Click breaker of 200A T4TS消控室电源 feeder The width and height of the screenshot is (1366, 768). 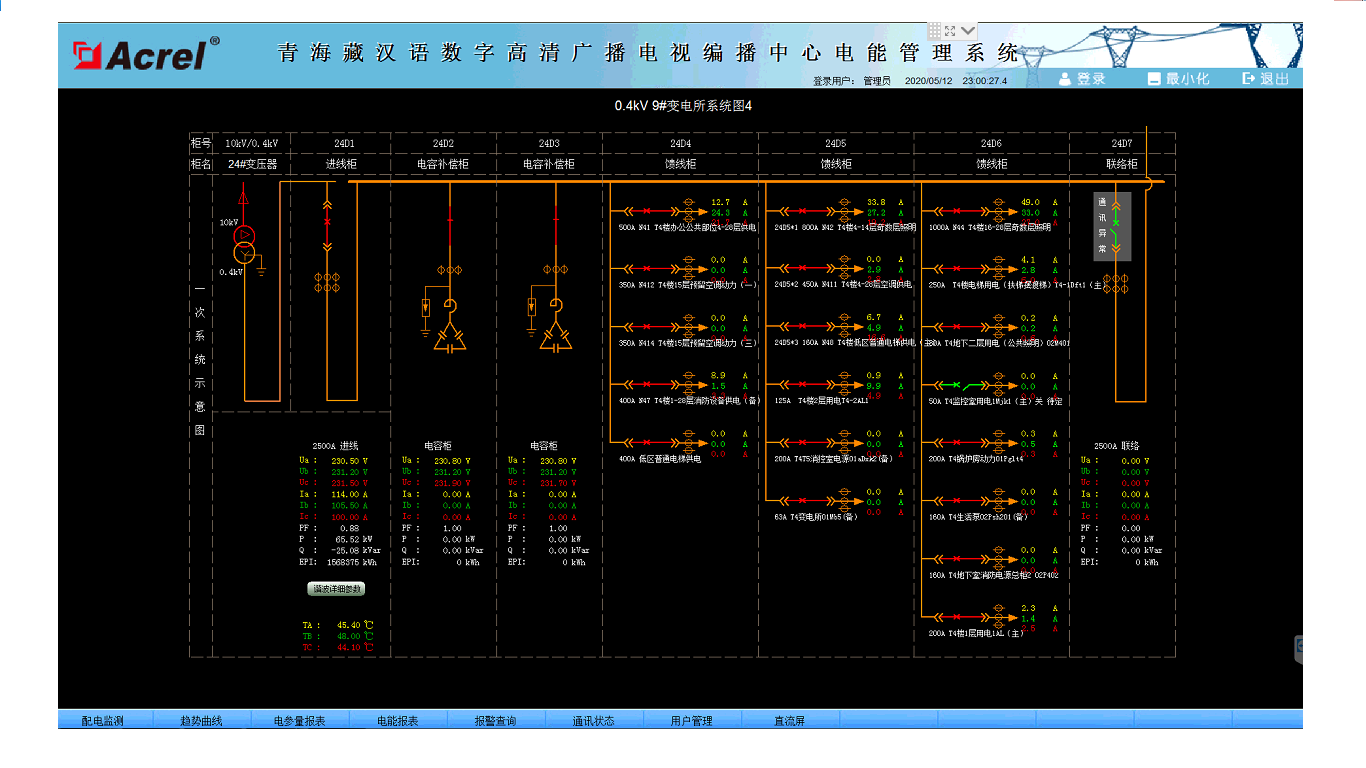click(803, 443)
